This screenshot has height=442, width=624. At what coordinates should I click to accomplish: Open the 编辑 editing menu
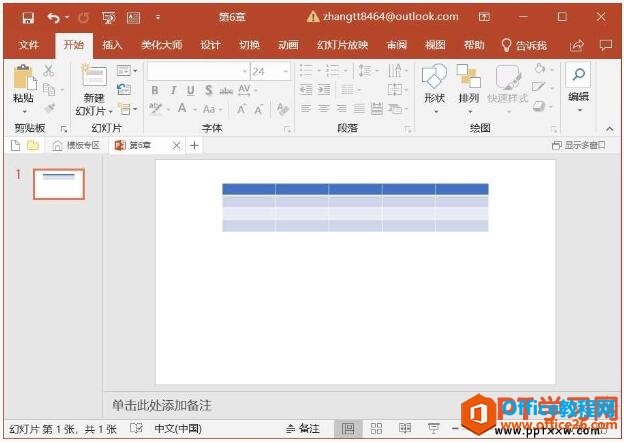coord(578,89)
